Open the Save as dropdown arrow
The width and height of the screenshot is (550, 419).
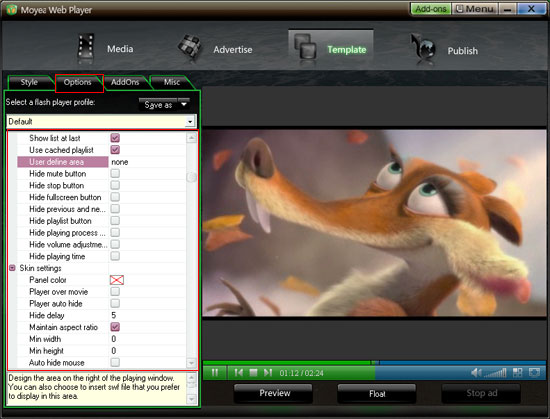click(184, 104)
